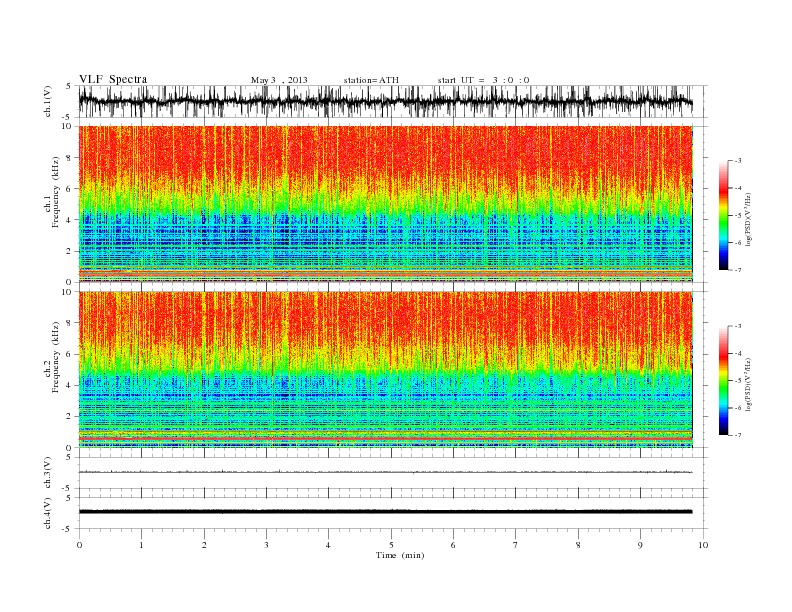
Task: Click the ch.3 (V) waveform trace
Action: coord(385,472)
